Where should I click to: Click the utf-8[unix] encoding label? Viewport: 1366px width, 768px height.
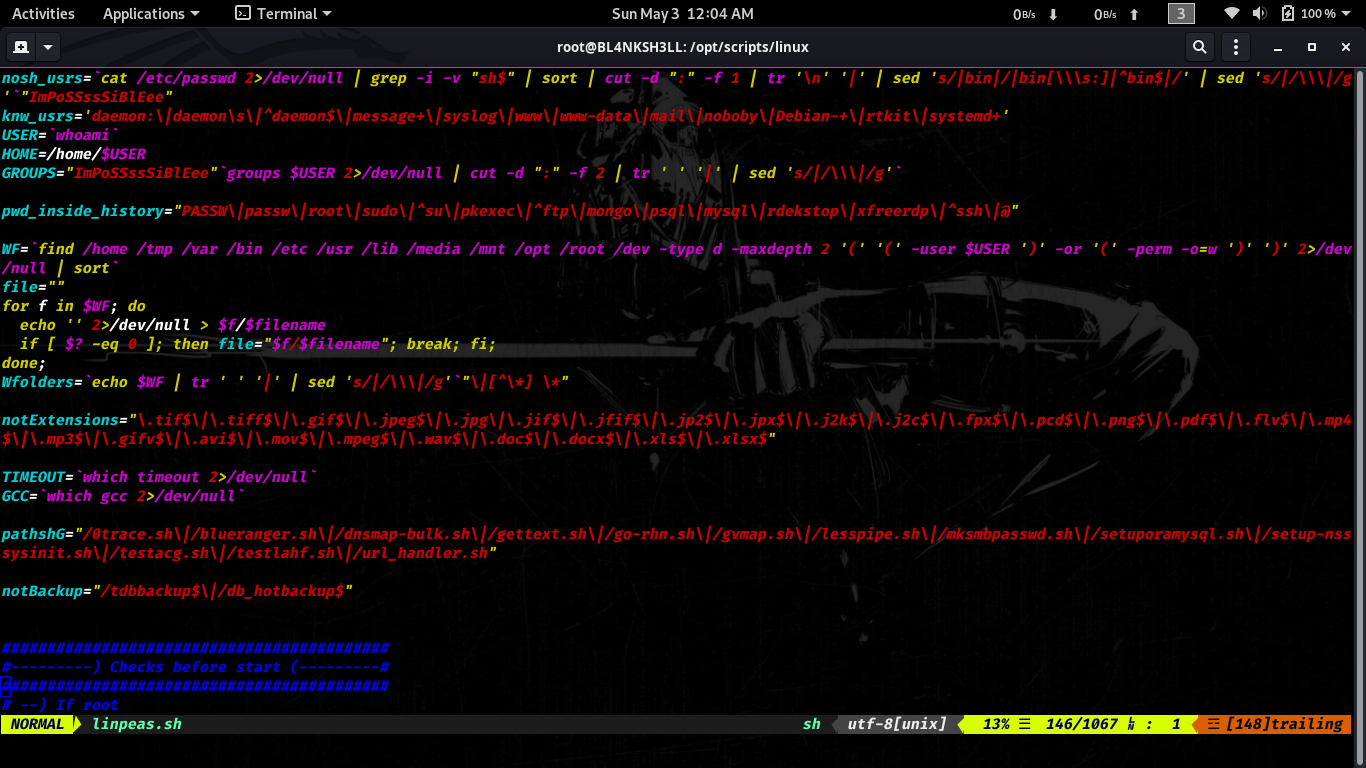click(x=896, y=723)
